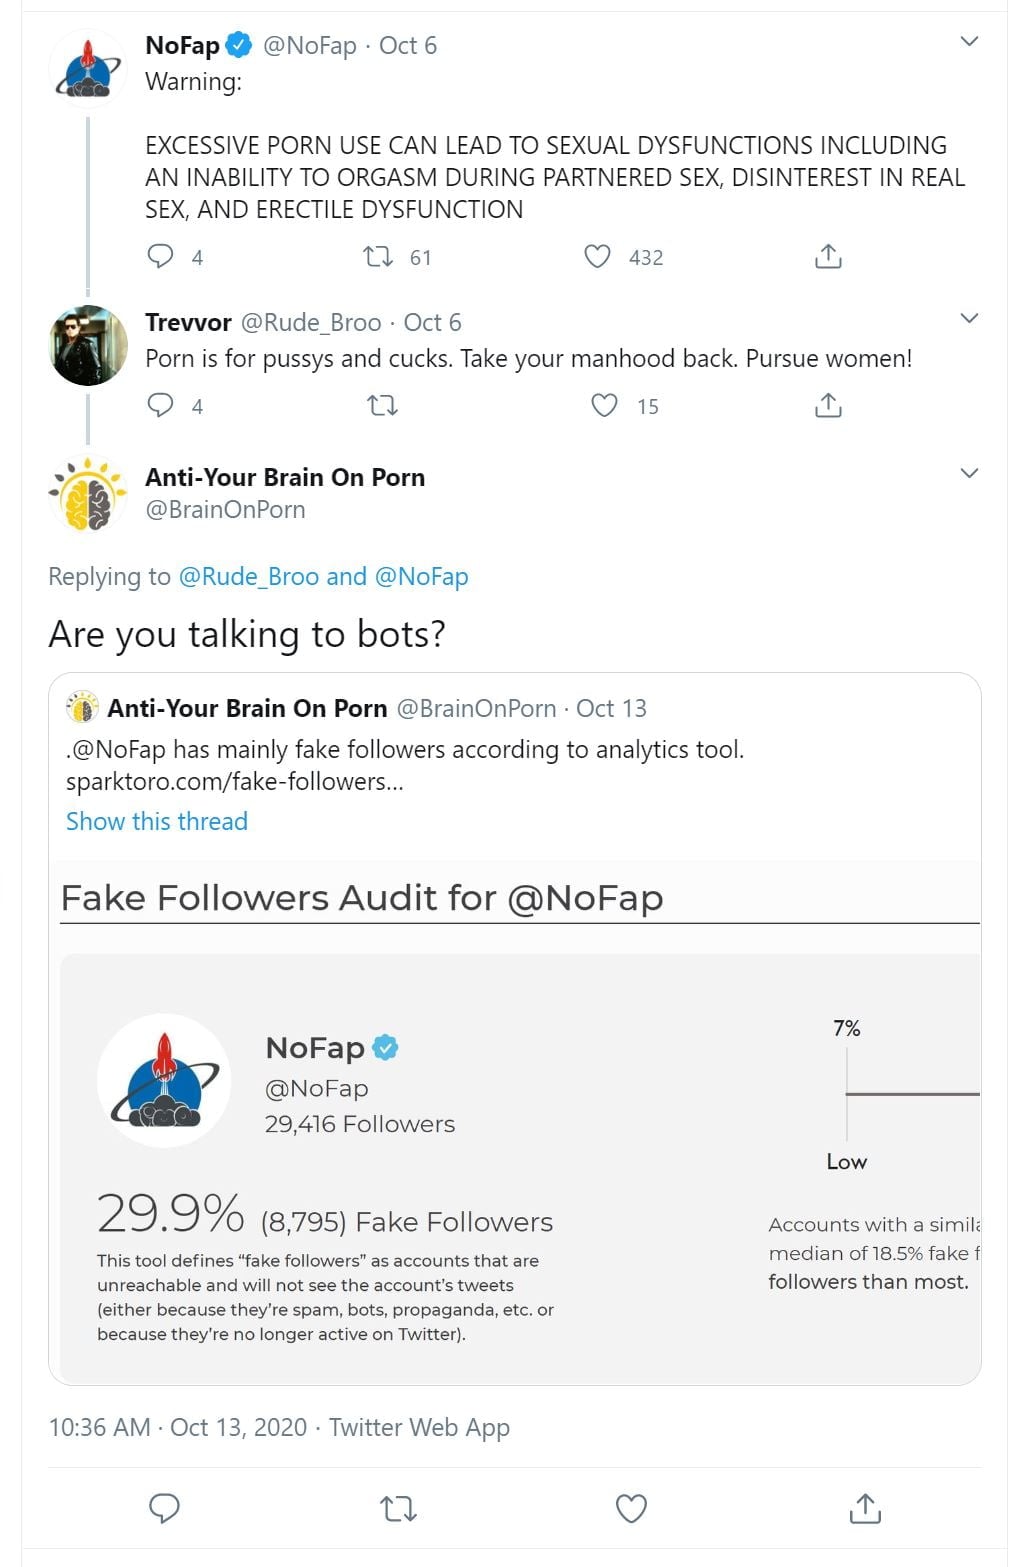Reply to the NoFap warning tweet

160,257
